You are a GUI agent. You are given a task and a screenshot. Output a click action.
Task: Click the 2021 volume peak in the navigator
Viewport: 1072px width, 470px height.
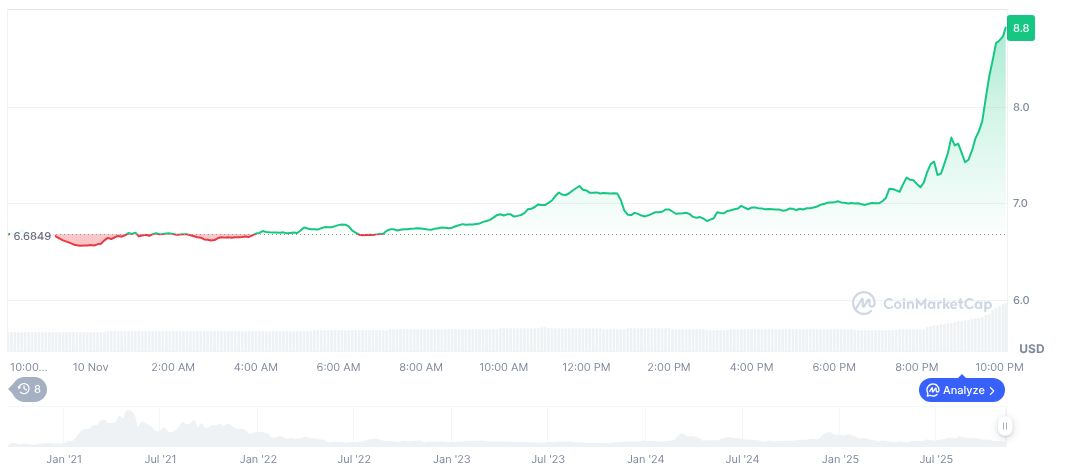coord(127,418)
